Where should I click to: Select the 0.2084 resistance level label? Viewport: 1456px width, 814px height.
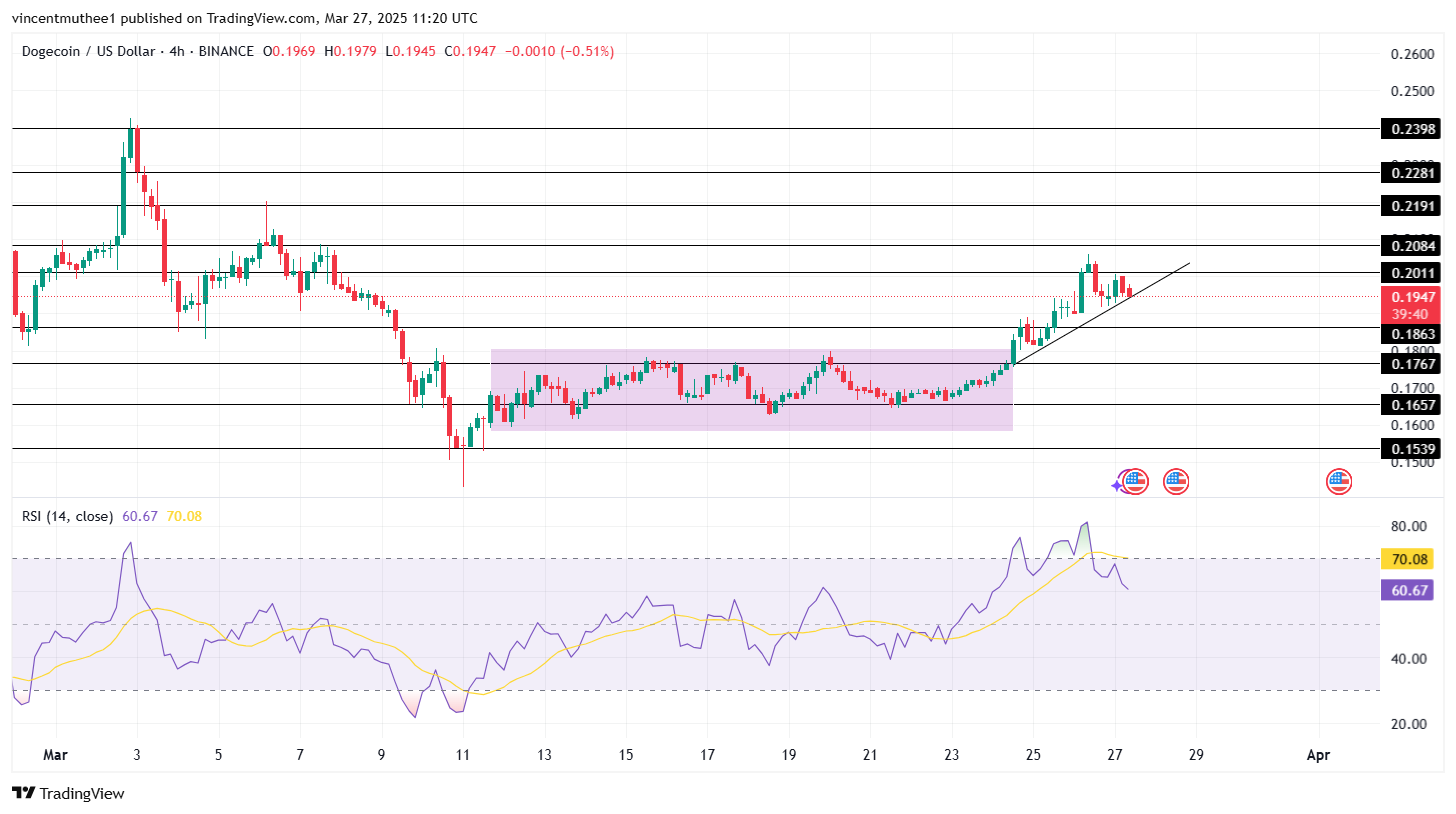coord(1412,246)
